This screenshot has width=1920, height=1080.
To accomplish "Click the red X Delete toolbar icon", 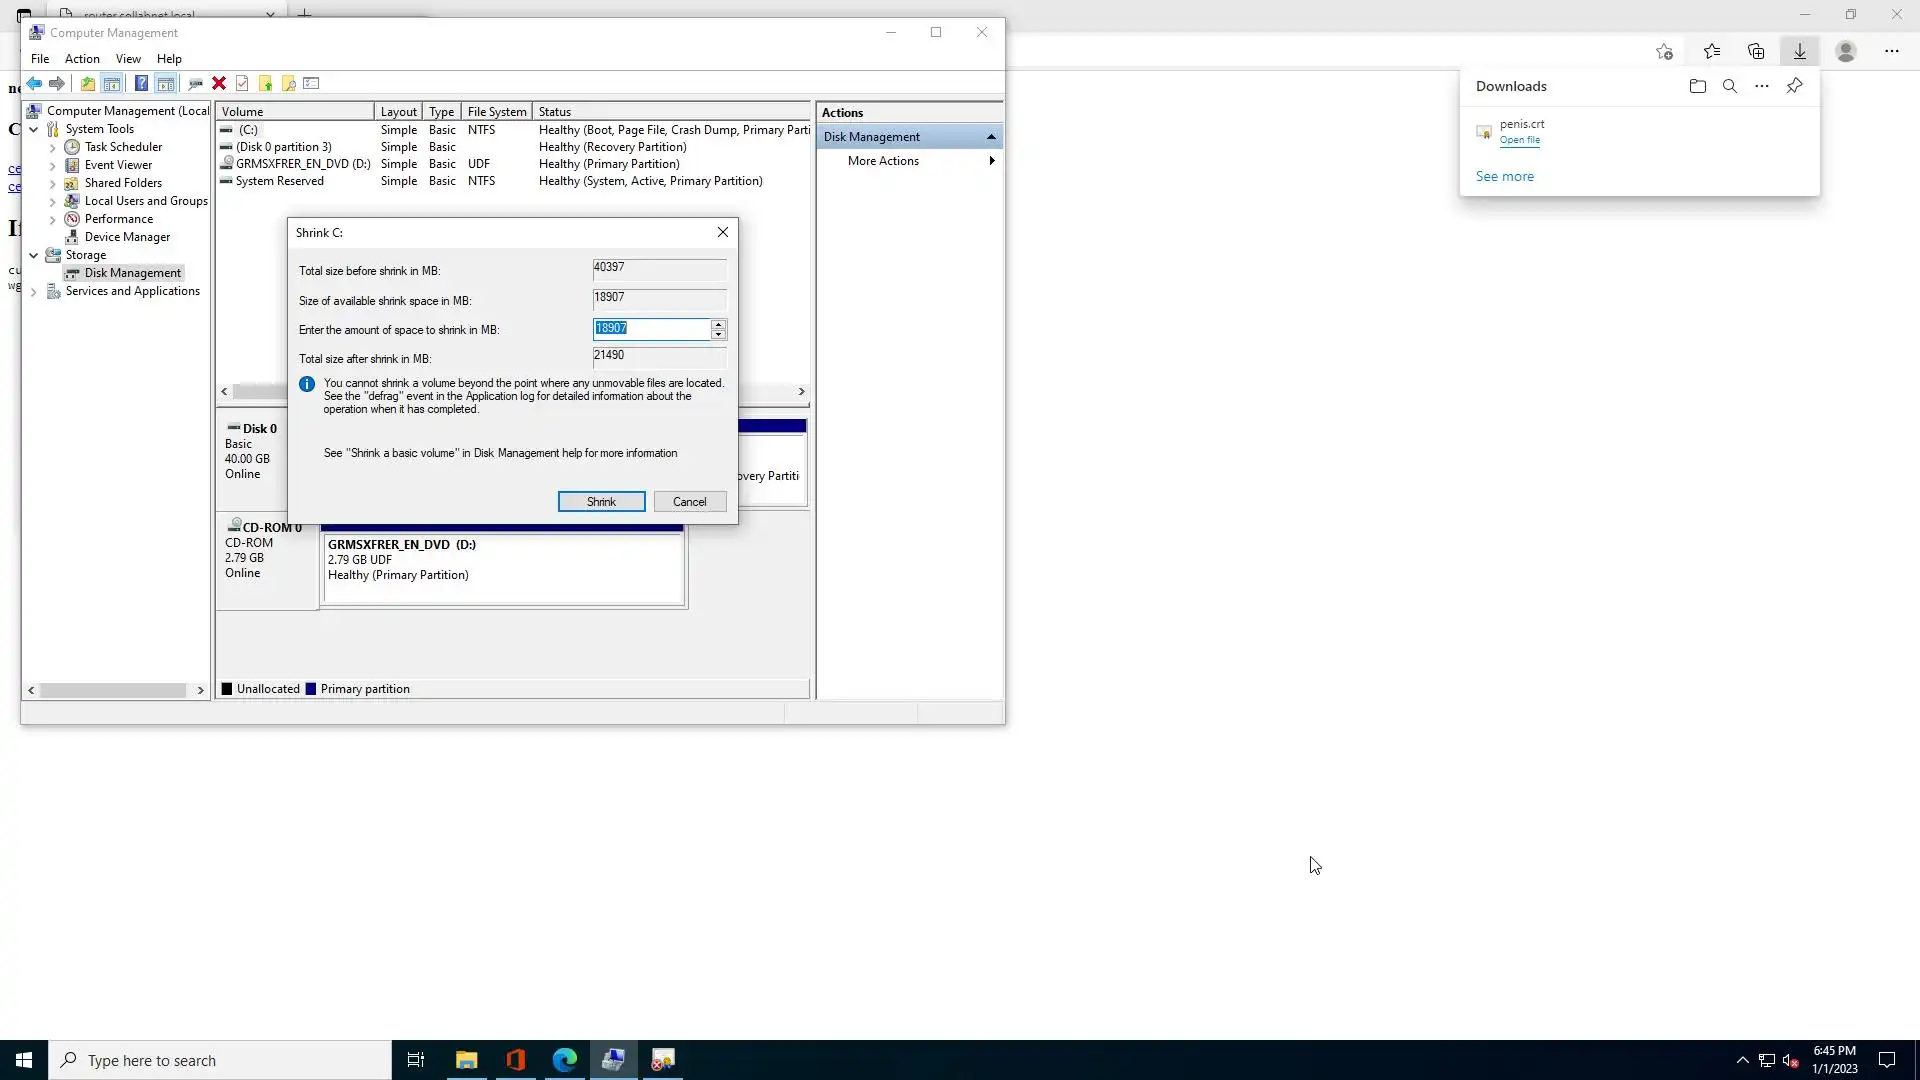I will (x=219, y=84).
